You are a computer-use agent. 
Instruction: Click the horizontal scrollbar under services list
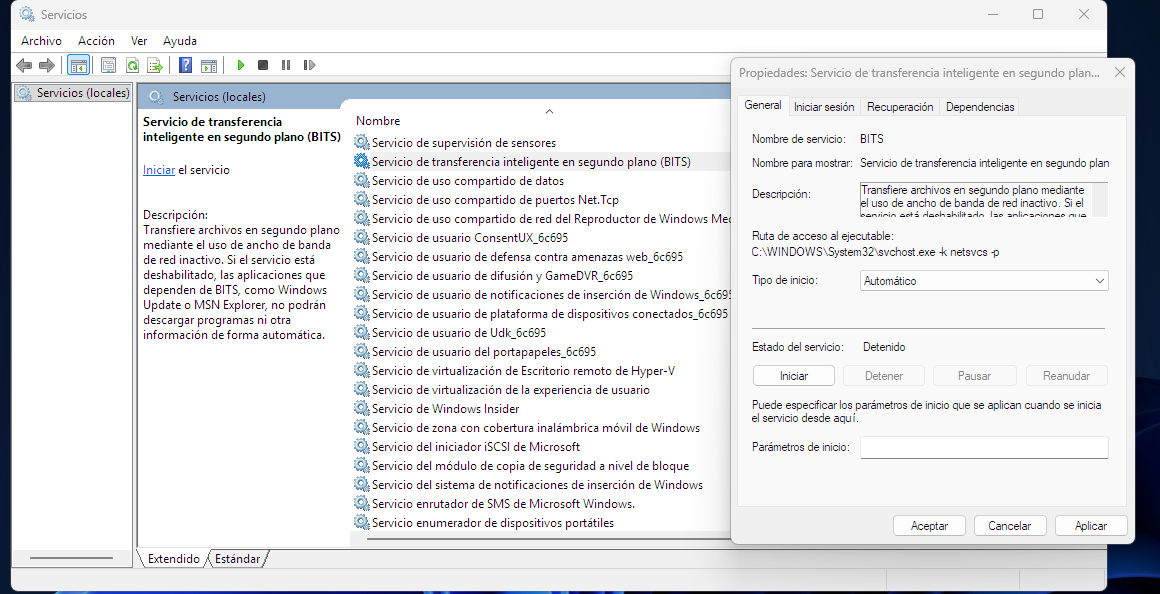(540, 540)
